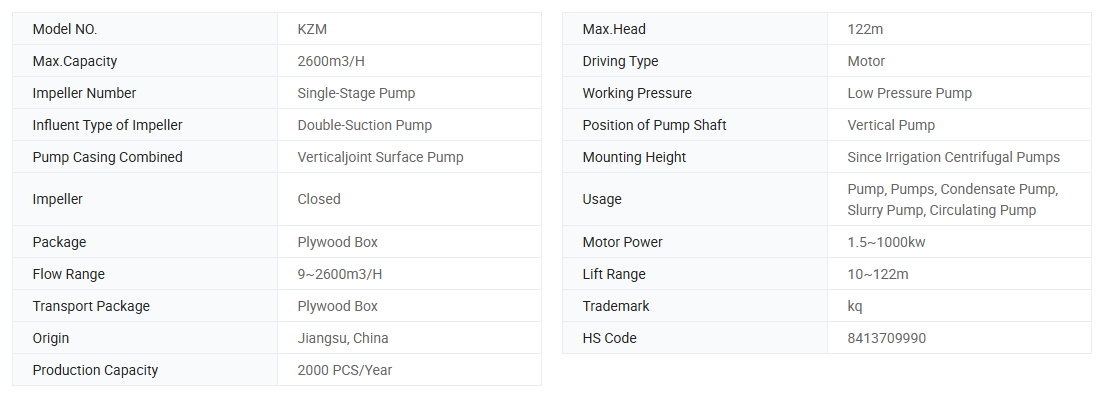
Task: Click the Influent Type of Impeller label
Action: [x=107, y=125]
